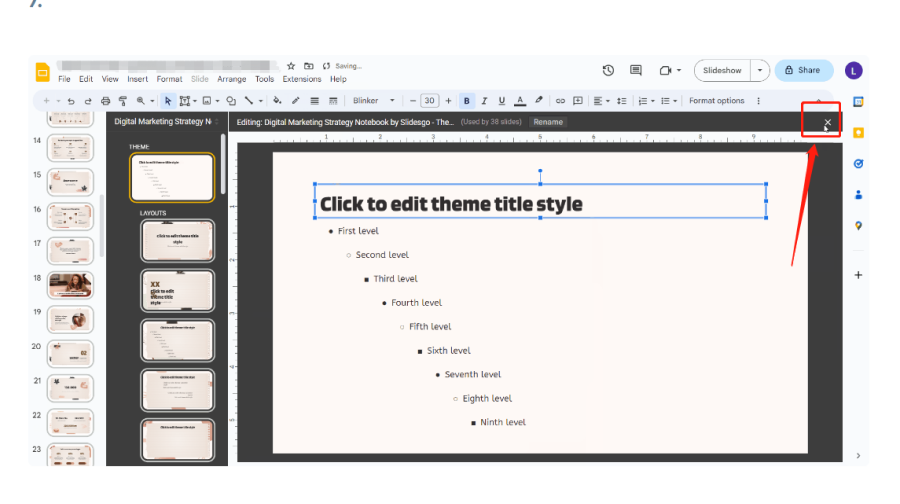This screenshot has height=504, width=900.
Task: Open the Text color picker
Action: (x=520, y=101)
